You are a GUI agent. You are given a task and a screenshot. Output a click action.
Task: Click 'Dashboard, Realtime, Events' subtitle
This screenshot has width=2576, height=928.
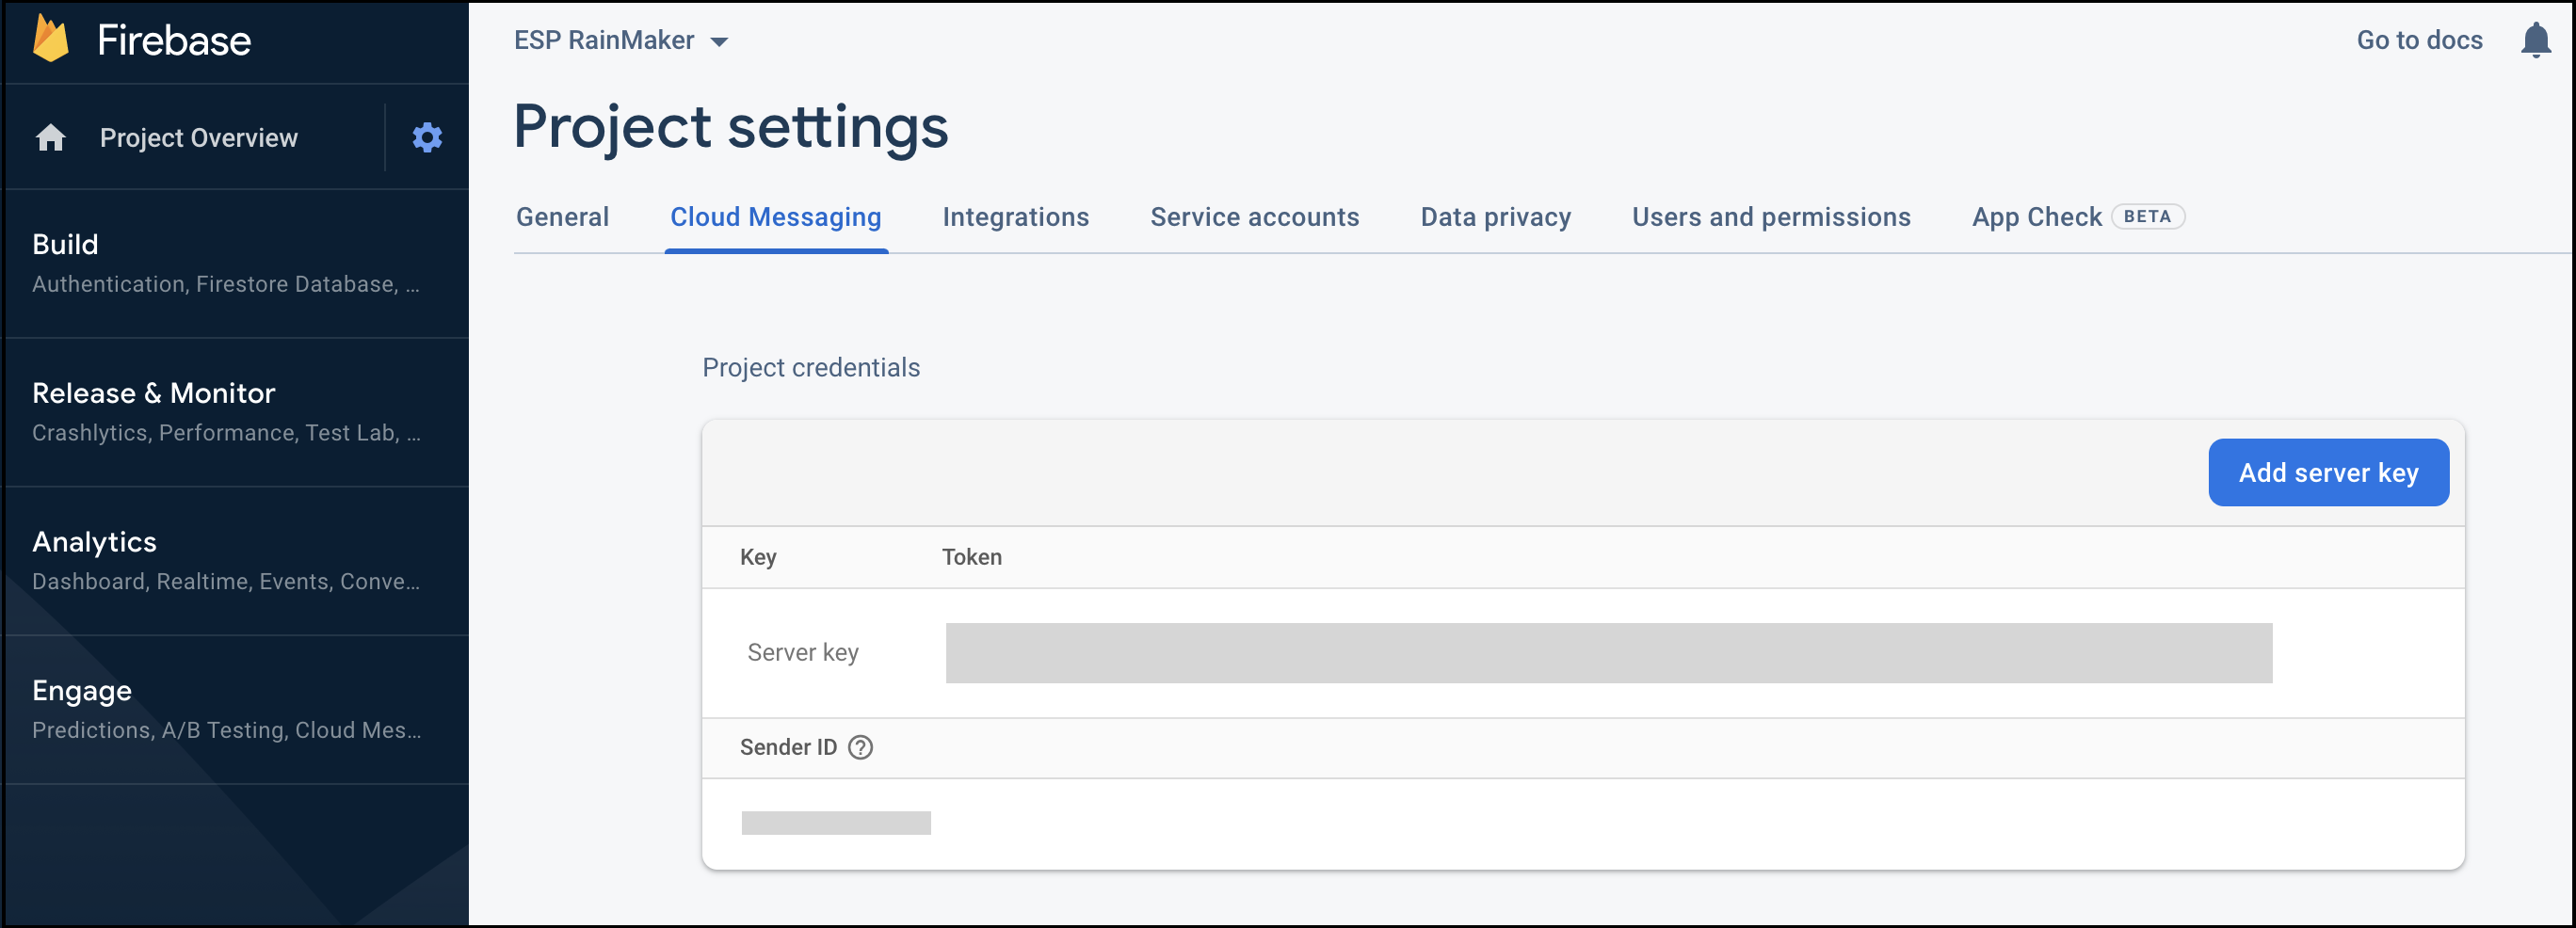click(226, 582)
